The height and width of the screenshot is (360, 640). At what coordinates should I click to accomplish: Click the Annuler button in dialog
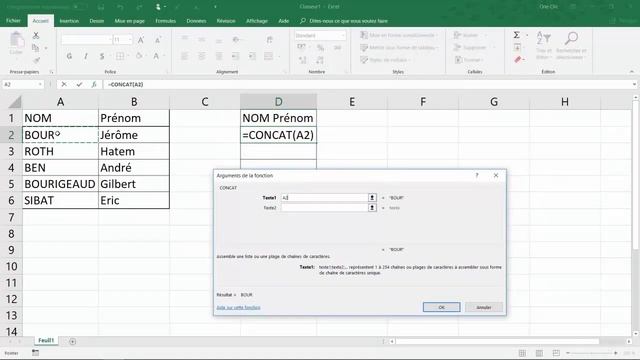click(484, 307)
